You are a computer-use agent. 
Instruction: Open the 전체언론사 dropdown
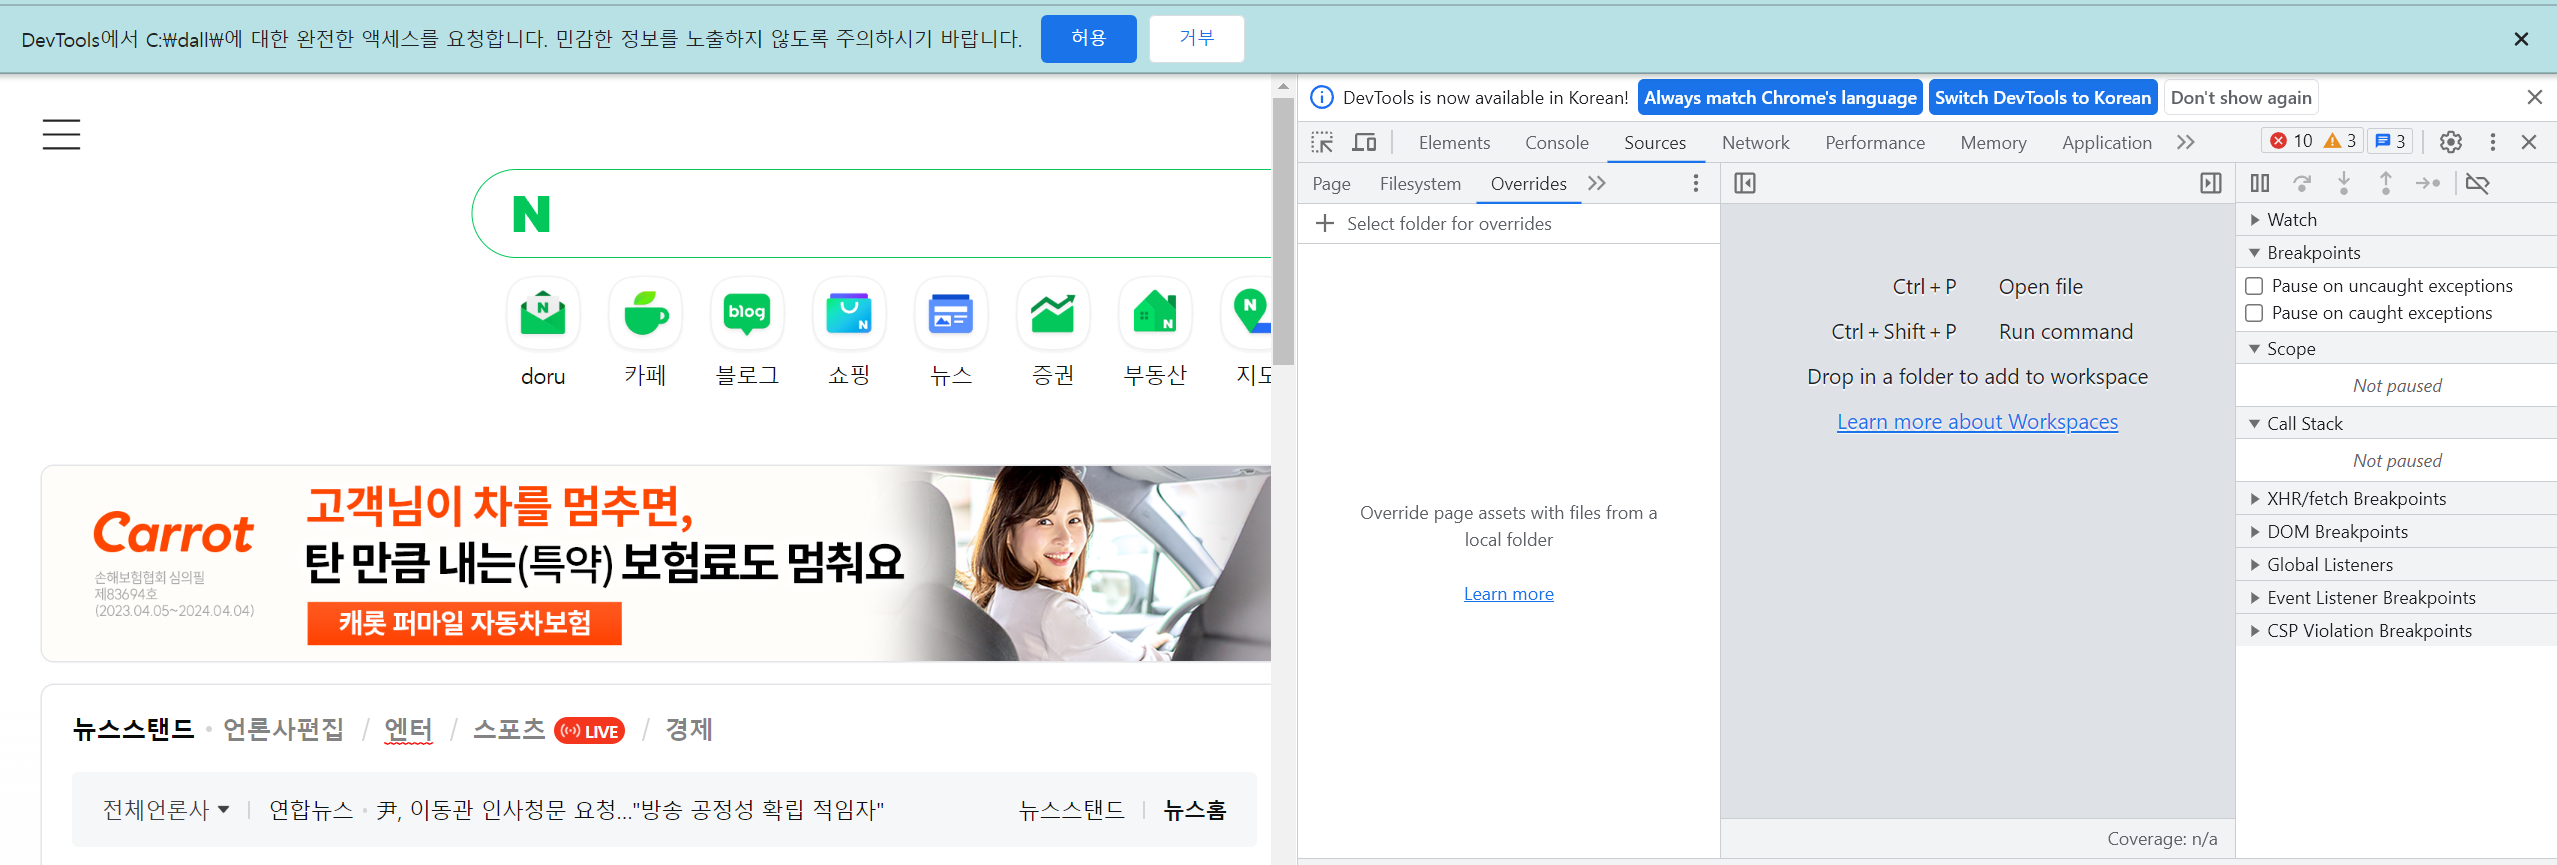click(x=166, y=809)
